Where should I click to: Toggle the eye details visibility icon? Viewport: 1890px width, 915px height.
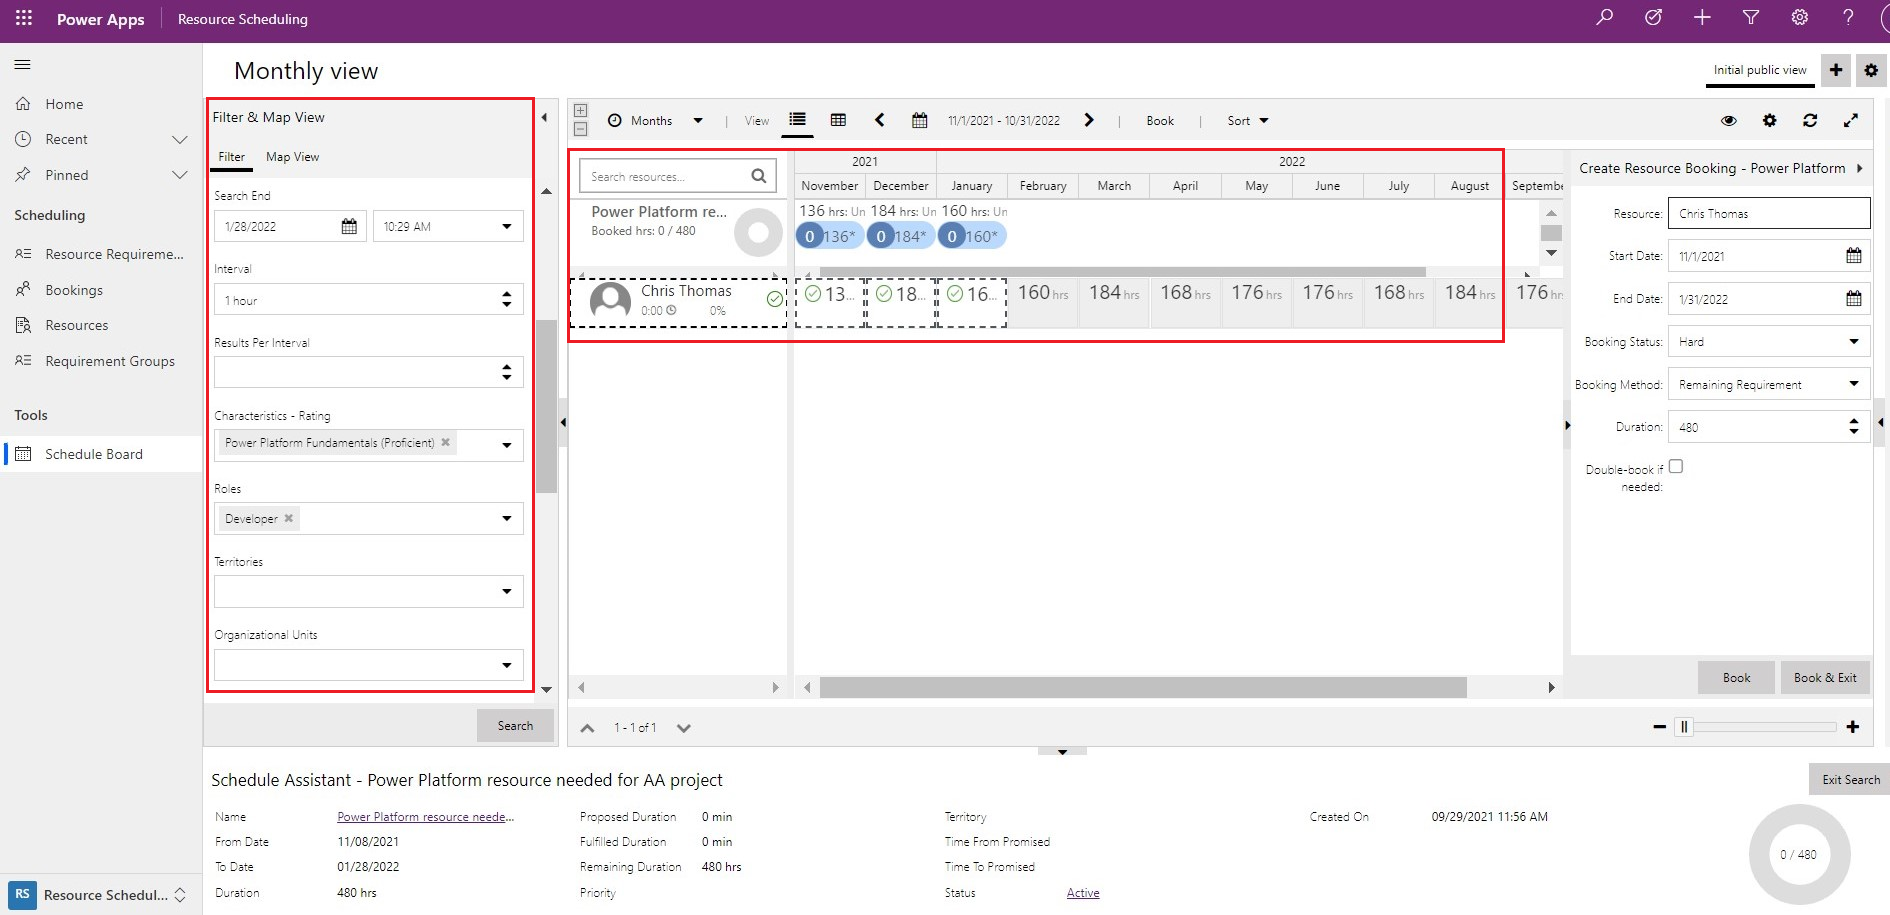[x=1728, y=120]
